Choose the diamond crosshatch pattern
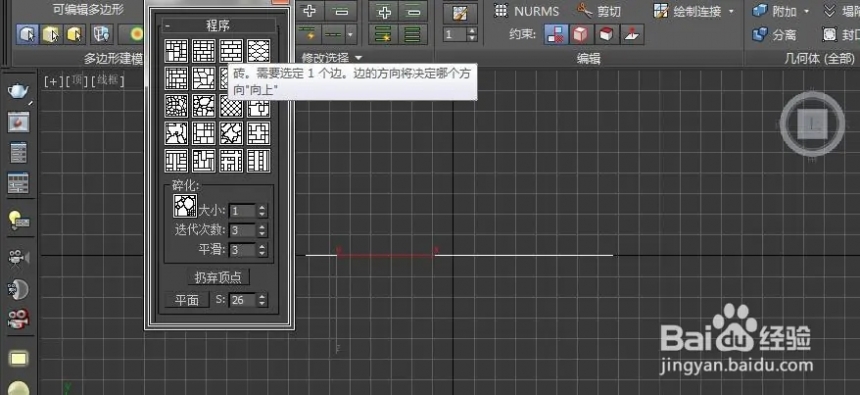 pyautogui.click(x=231, y=105)
